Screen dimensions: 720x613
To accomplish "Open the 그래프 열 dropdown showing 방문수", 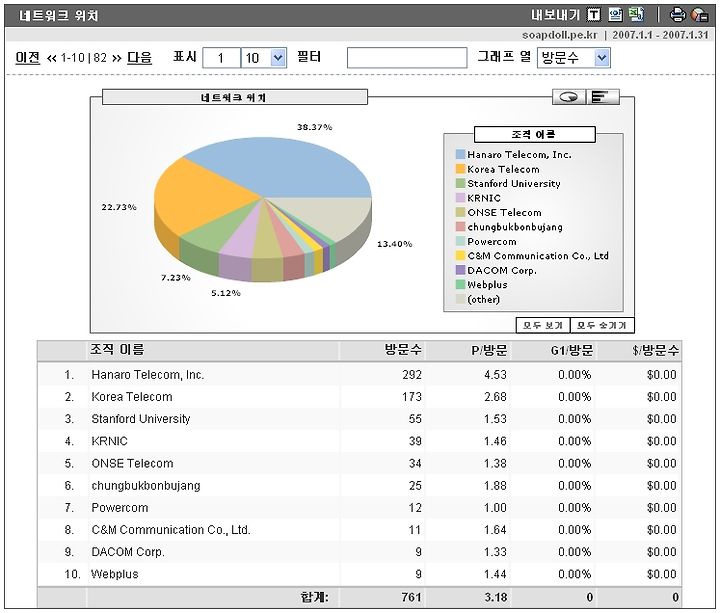I will (x=574, y=58).
